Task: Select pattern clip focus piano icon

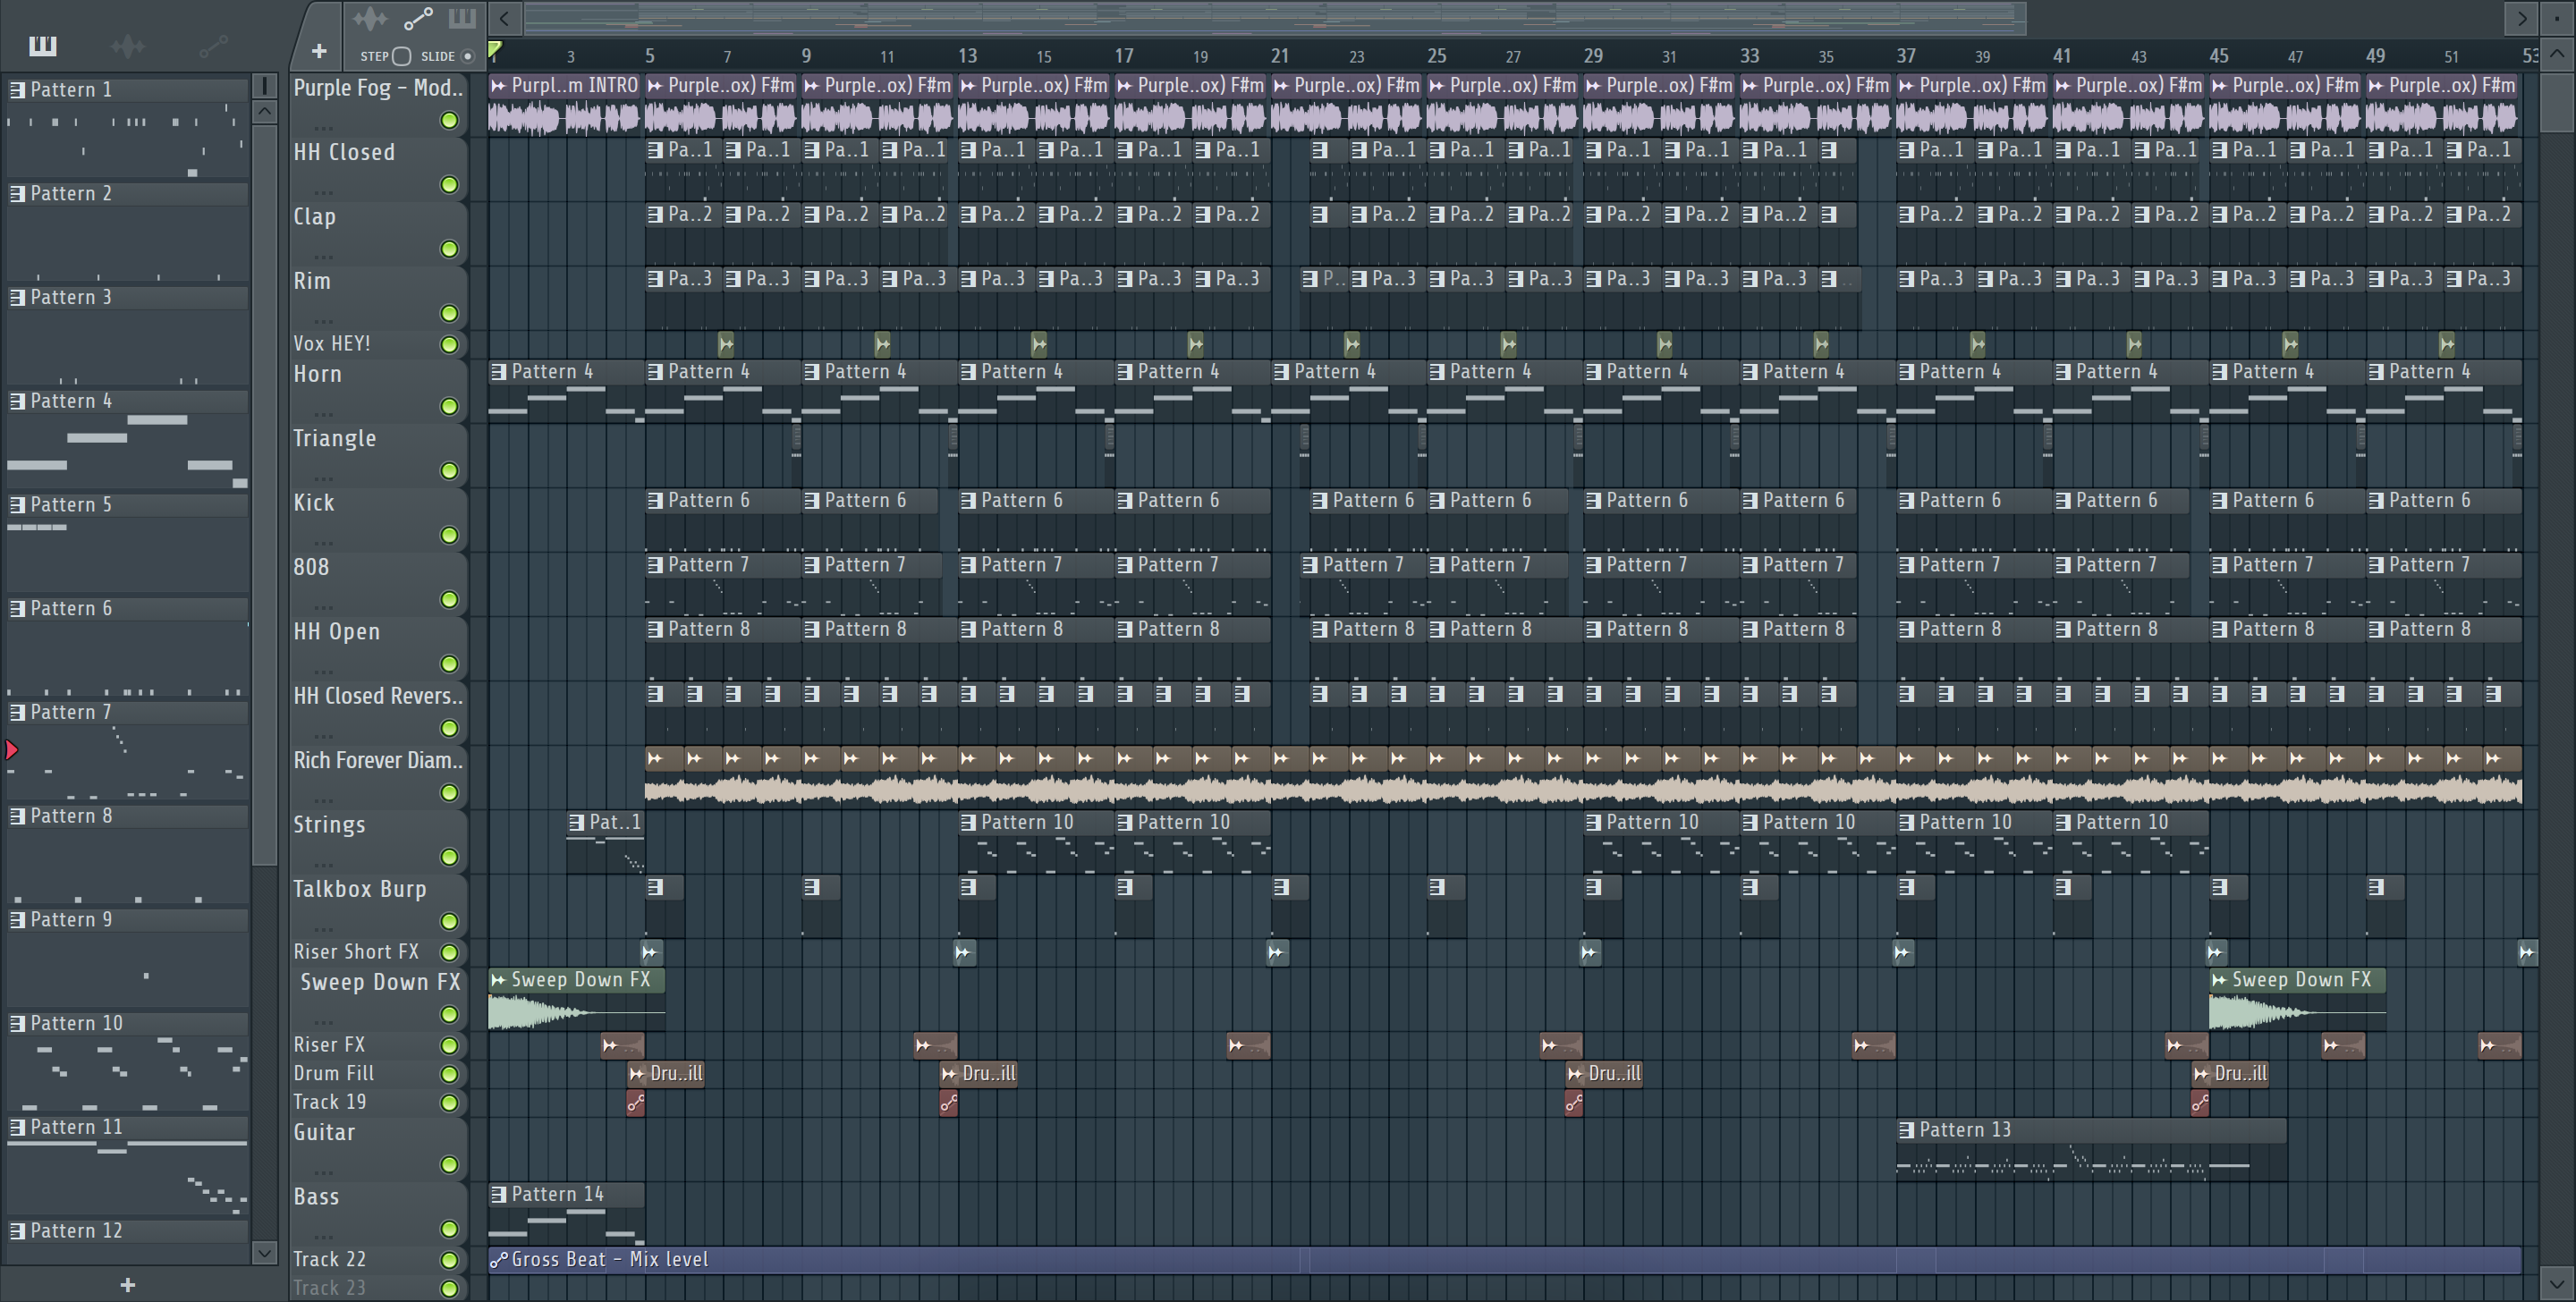Action: pos(462,18)
